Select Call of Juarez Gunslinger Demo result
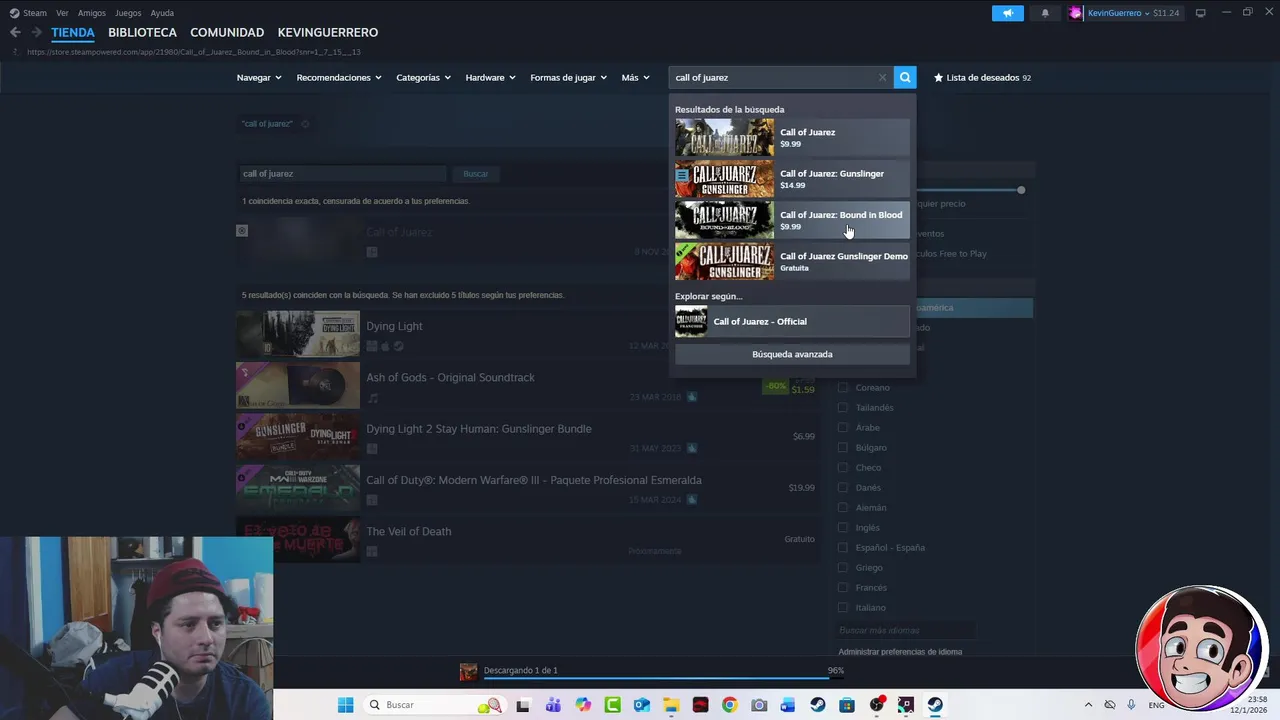This screenshot has width=1280, height=720. [x=792, y=262]
